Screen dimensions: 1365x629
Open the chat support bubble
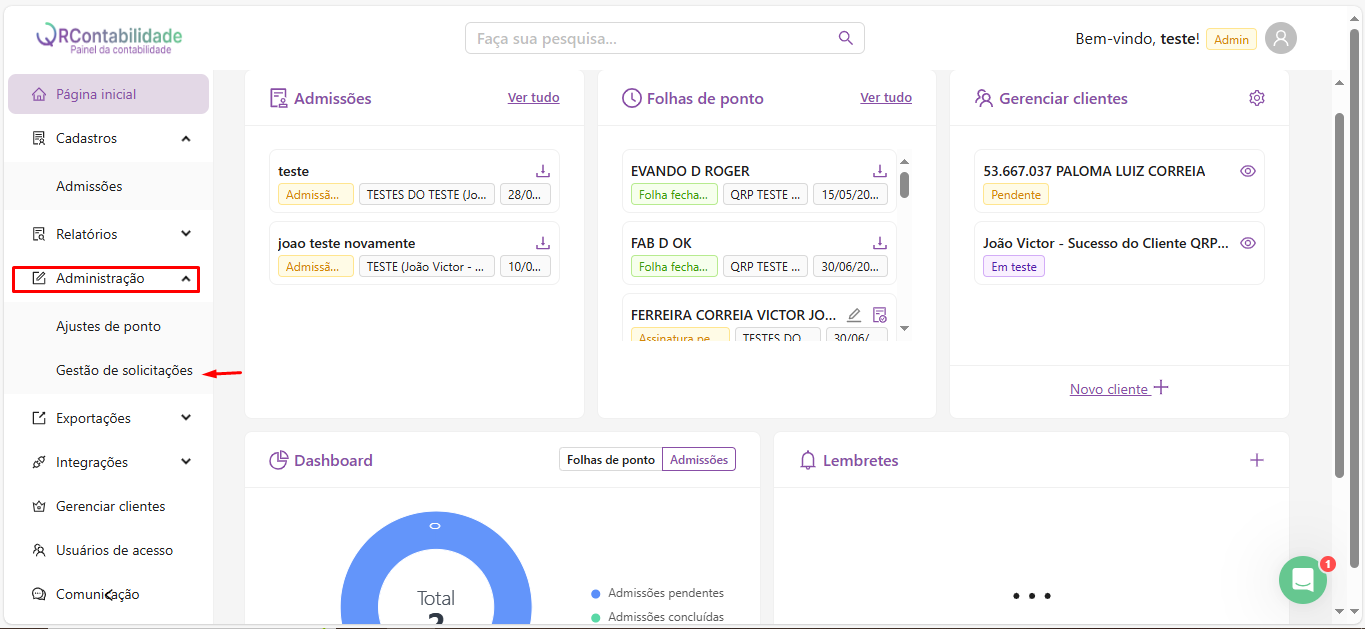1302,580
